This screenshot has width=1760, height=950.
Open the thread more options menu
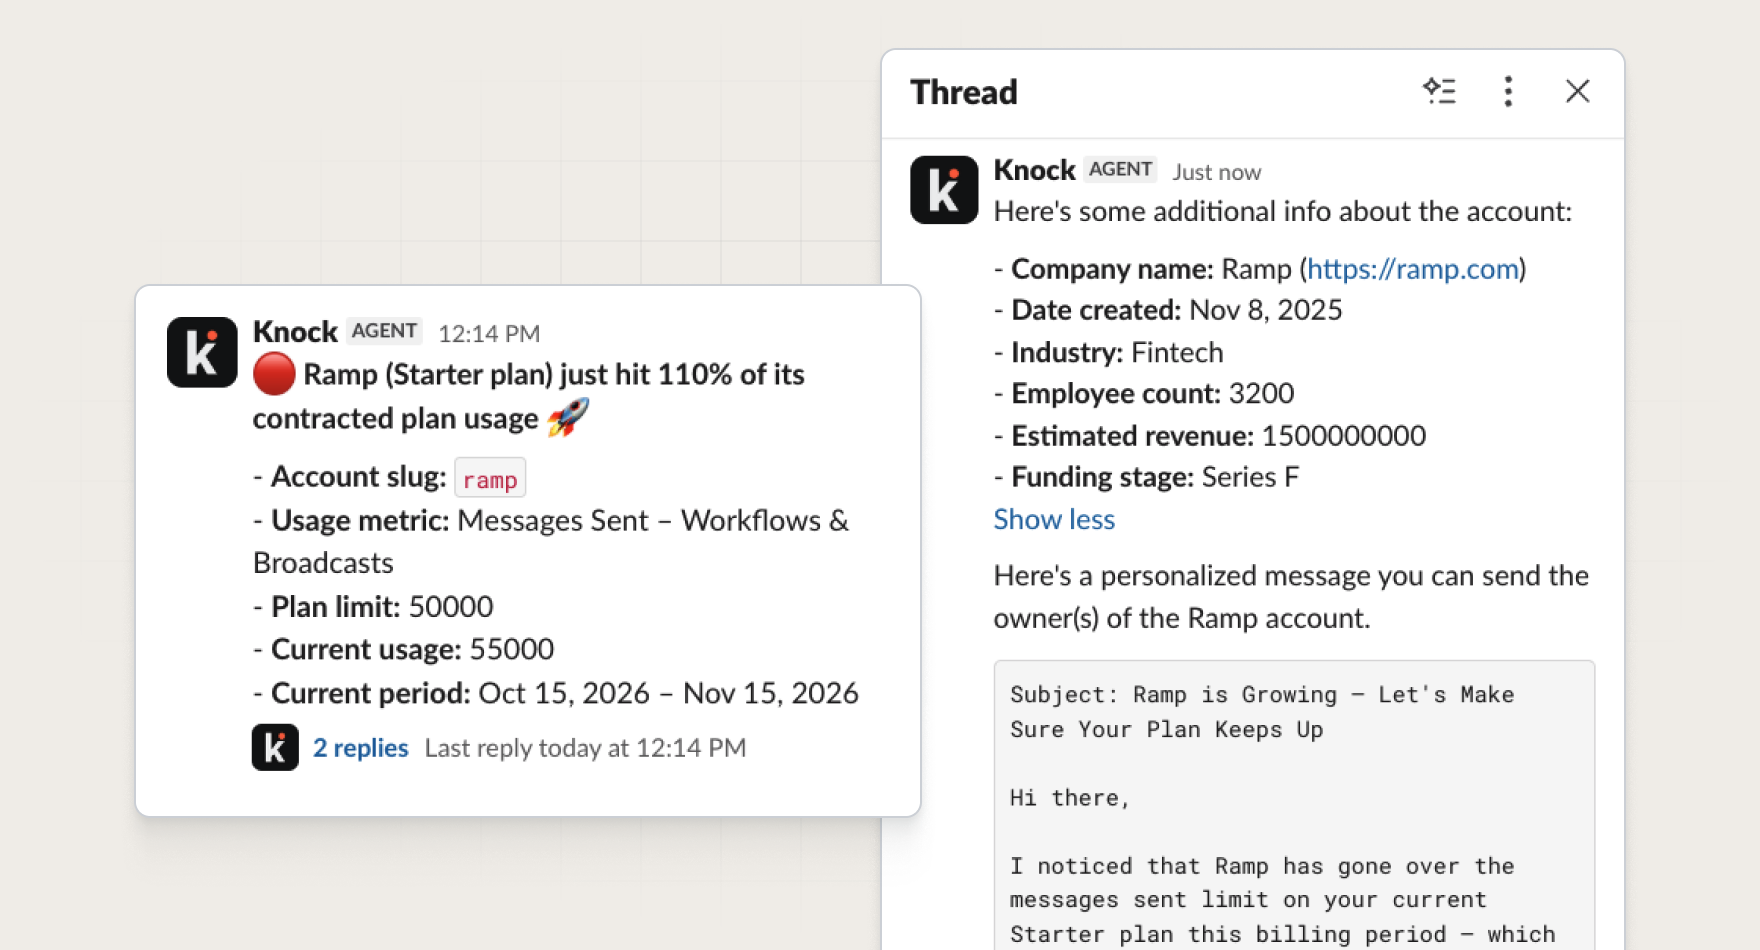pos(1508,91)
